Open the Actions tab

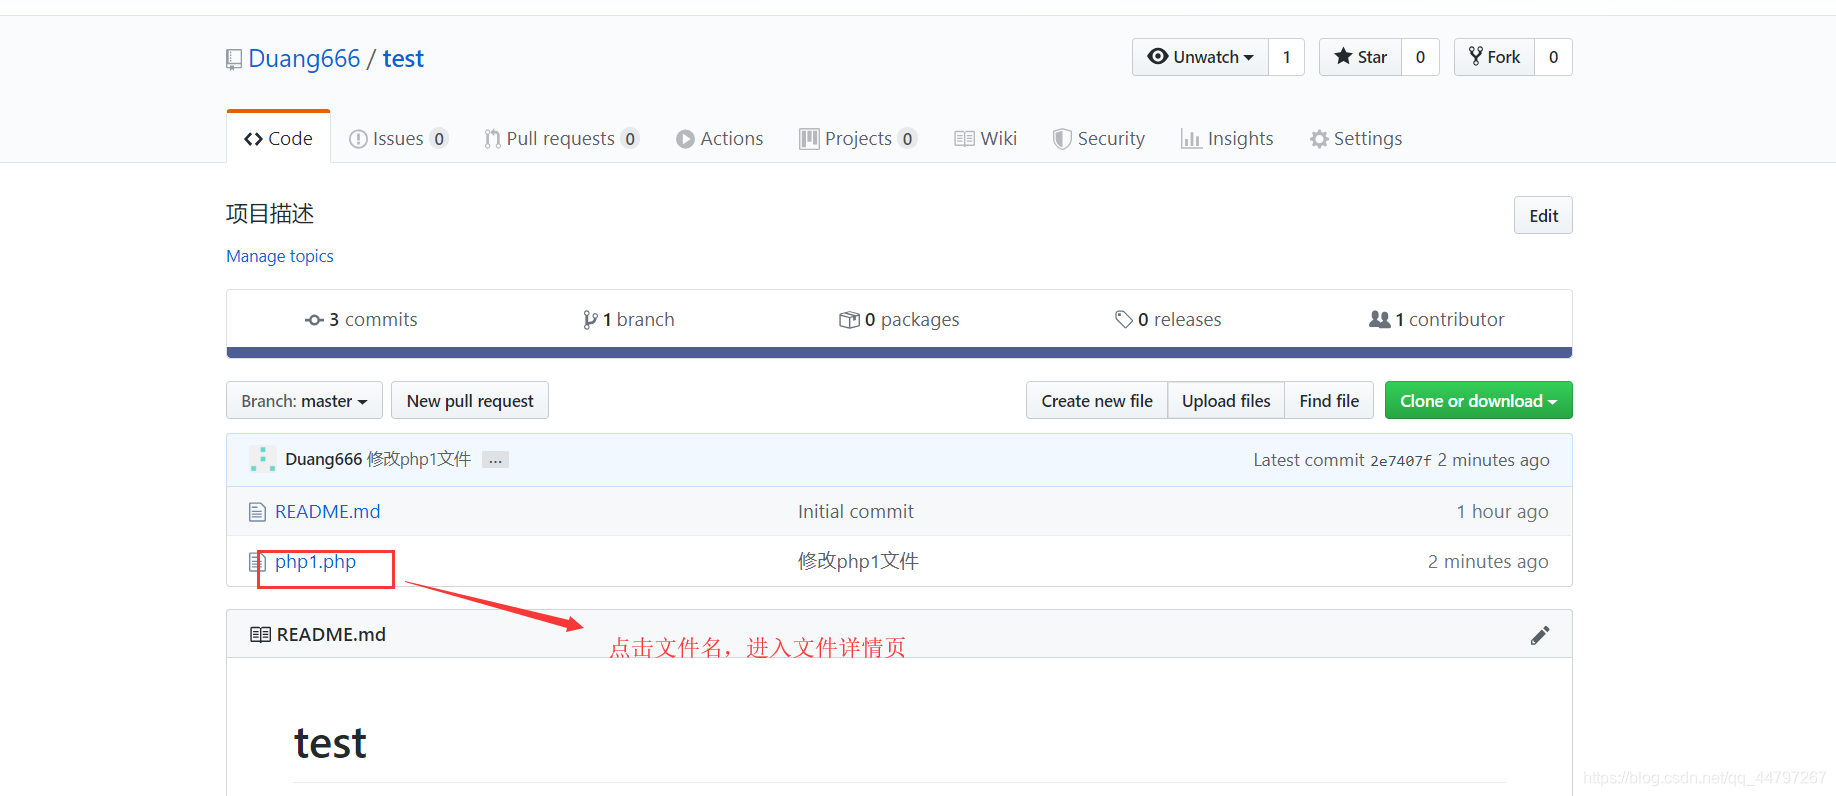point(720,138)
